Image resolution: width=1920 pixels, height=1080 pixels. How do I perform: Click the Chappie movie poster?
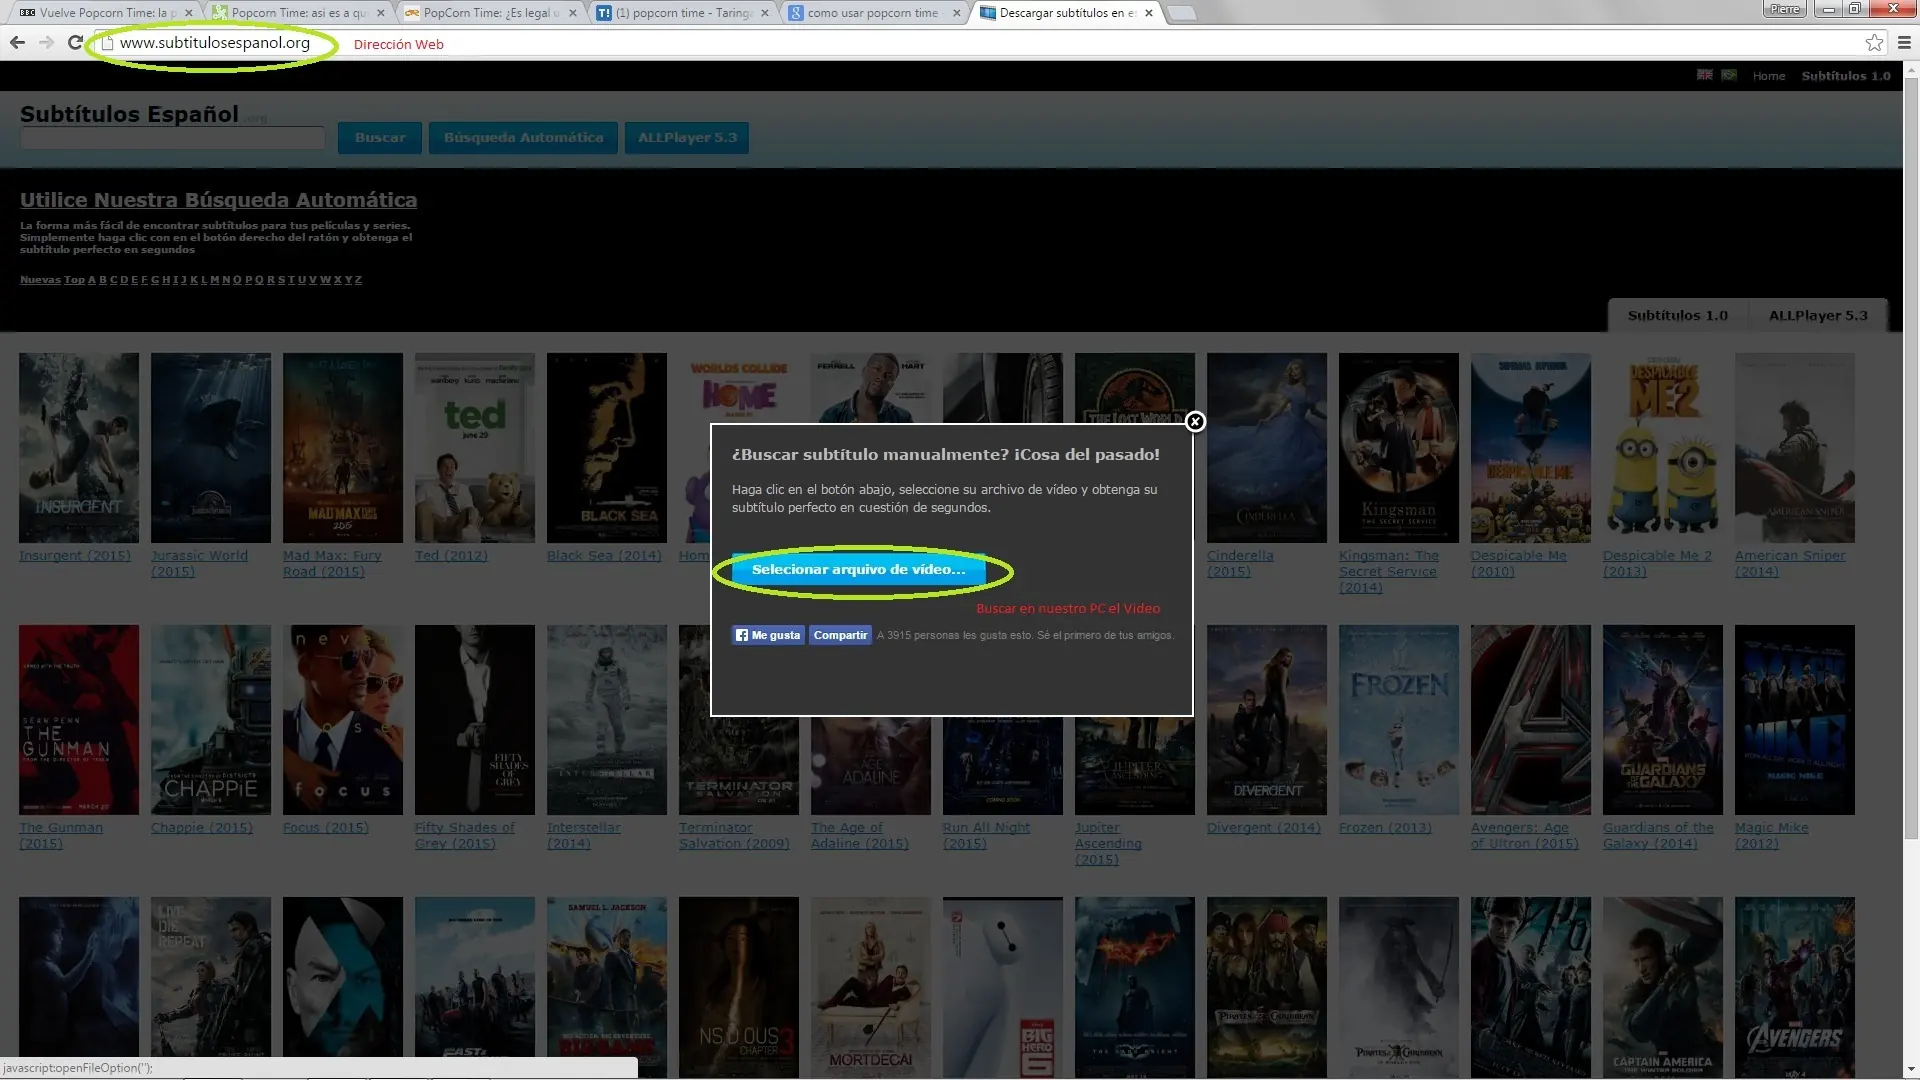click(x=211, y=720)
